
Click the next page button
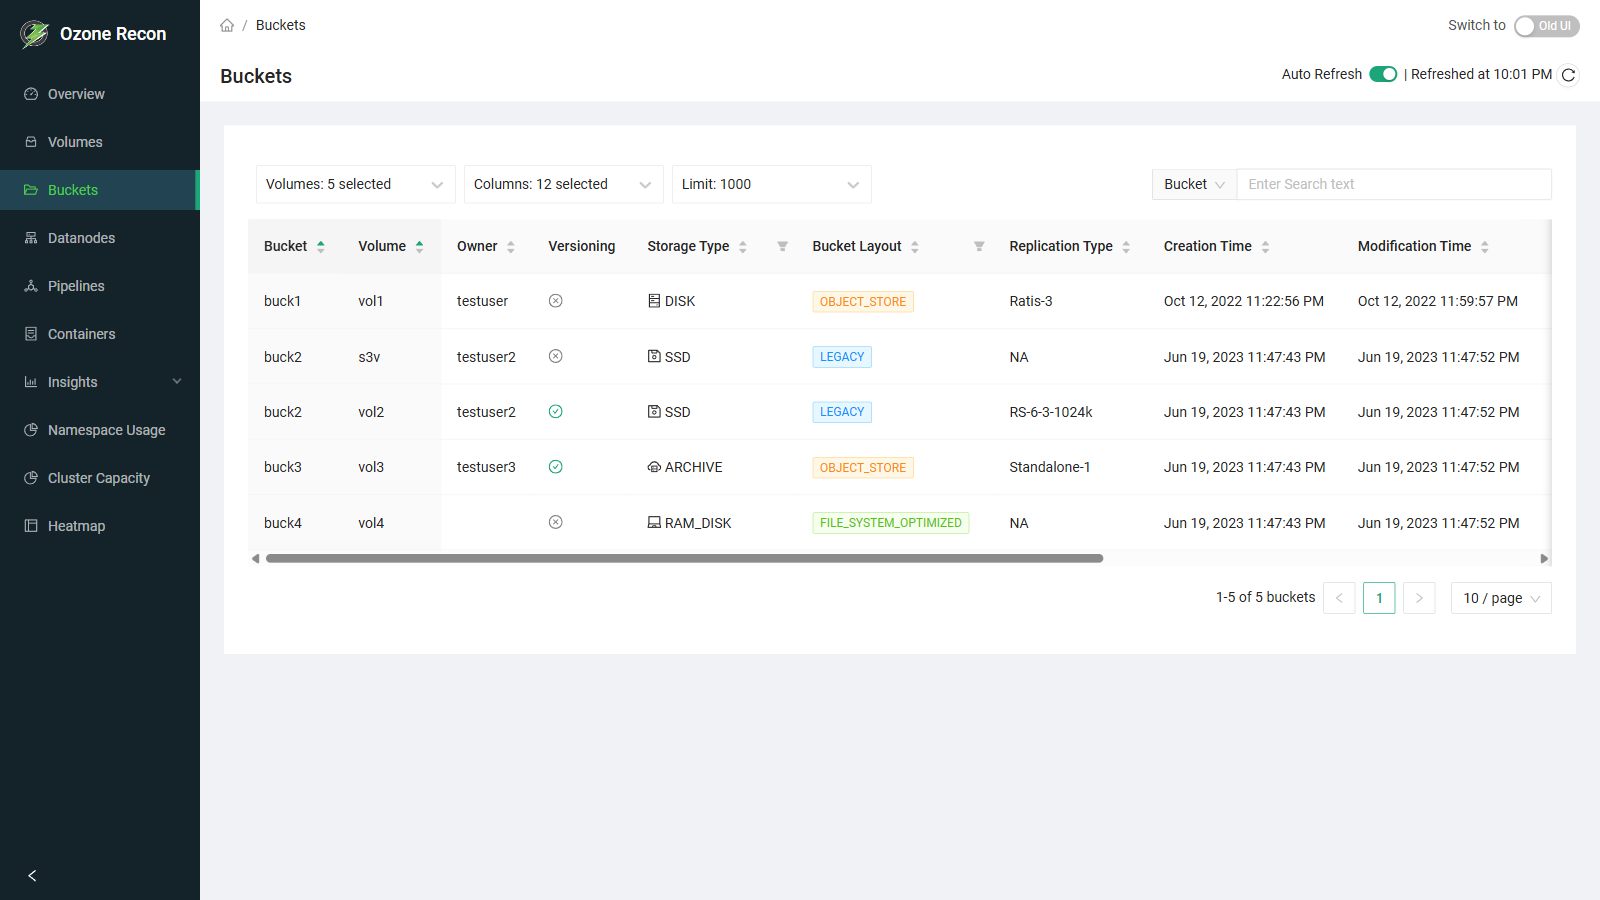pyautogui.click(x=1419, y=598)
